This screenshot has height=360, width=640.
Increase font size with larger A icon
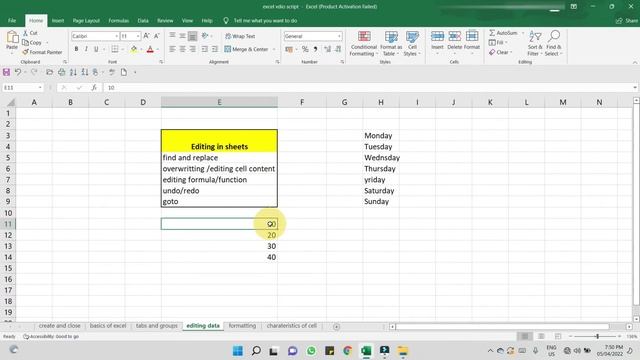coord(146,36)
